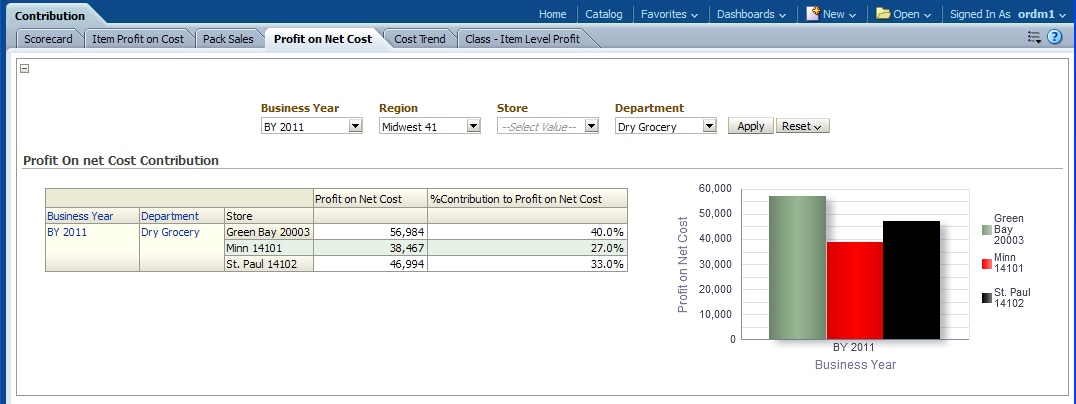Click the red Minn 14101 chart bar
This screenshot has height=404, width=1076.
coord(854,290)
